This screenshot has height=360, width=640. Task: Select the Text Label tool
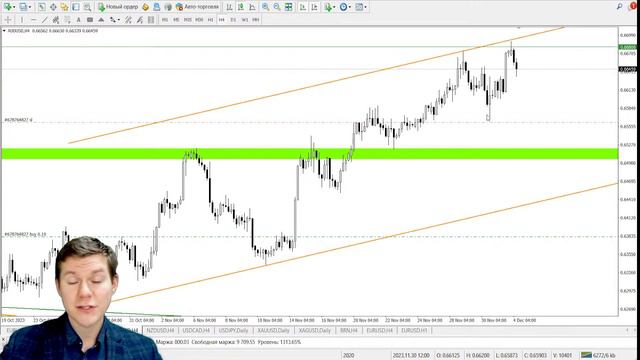pyautogui.click(x=90, y=20)
